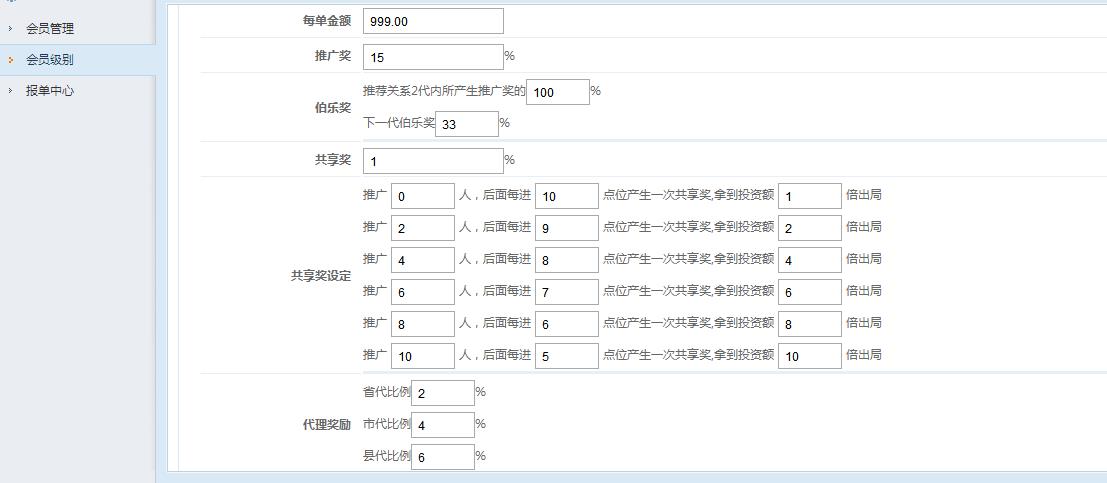Click the 后面每进 field in the 推广 8 row
This screenshot has height=483, width=1107.
pos(566,324)
